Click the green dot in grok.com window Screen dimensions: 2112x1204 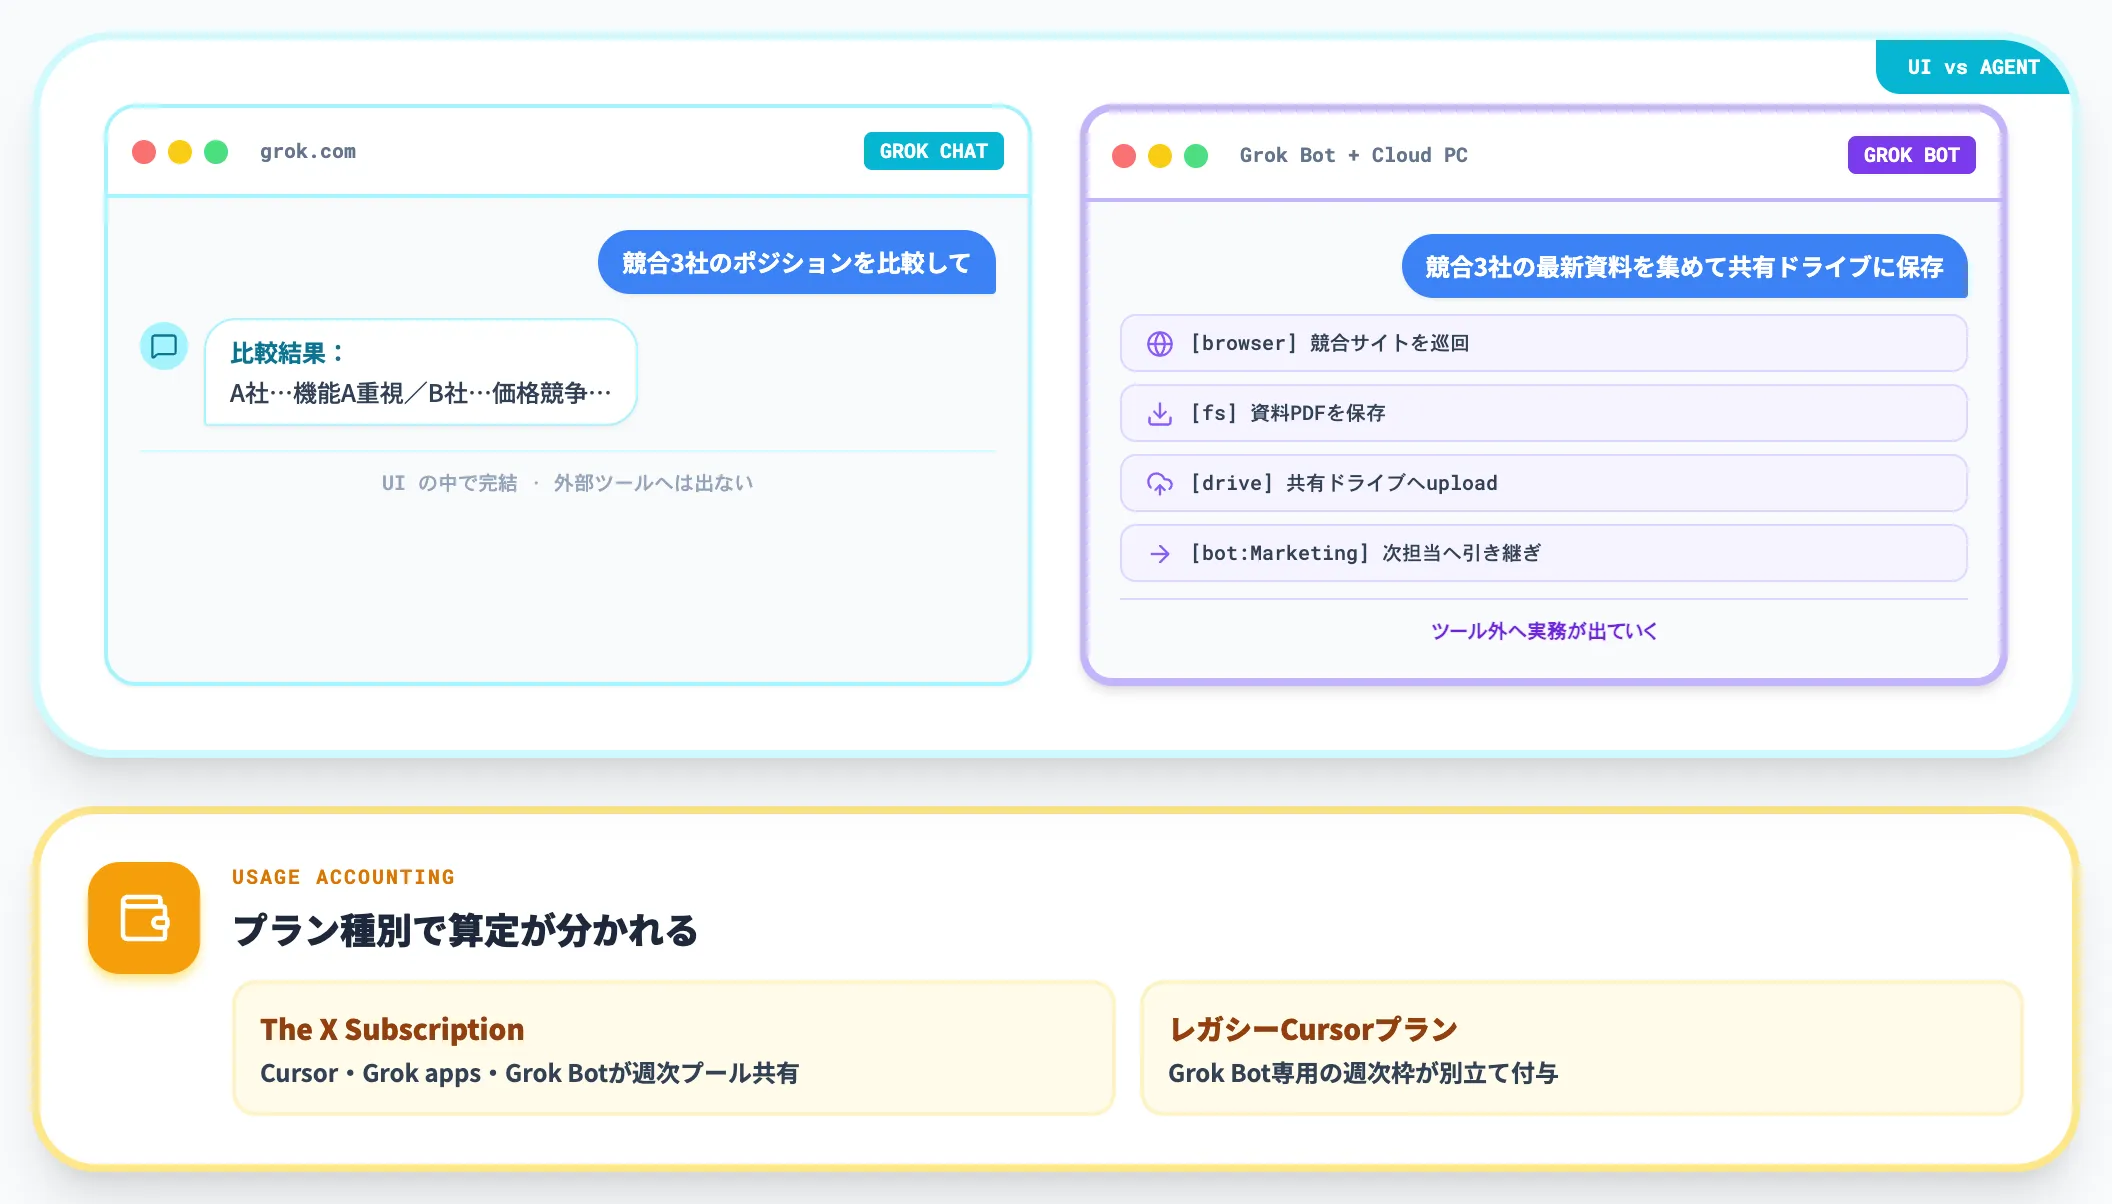coord(216,152)
